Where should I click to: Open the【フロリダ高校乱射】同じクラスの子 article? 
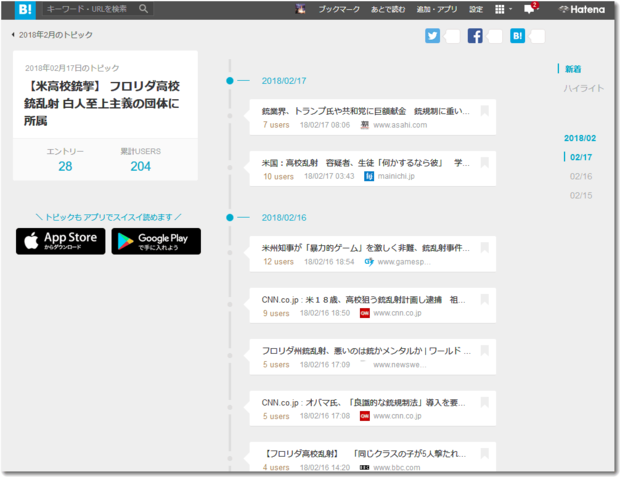[365, 454]
